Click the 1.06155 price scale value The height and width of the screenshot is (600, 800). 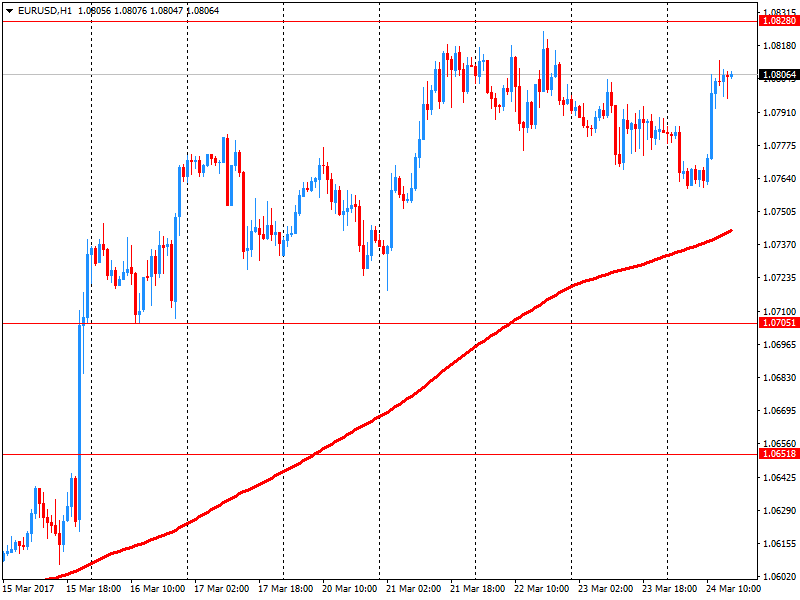click(779, 544)
